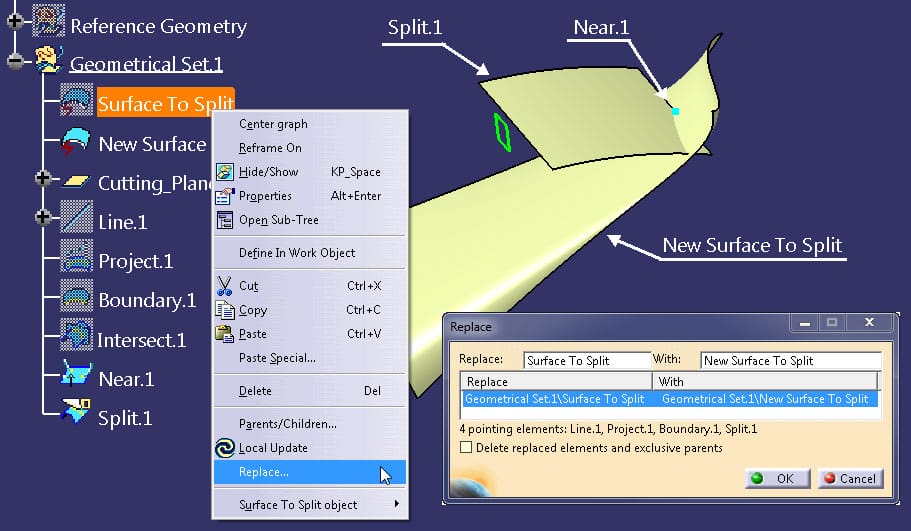Cancel the Replace dialog
Screen dimensions: 911x531
pos(851,478)
